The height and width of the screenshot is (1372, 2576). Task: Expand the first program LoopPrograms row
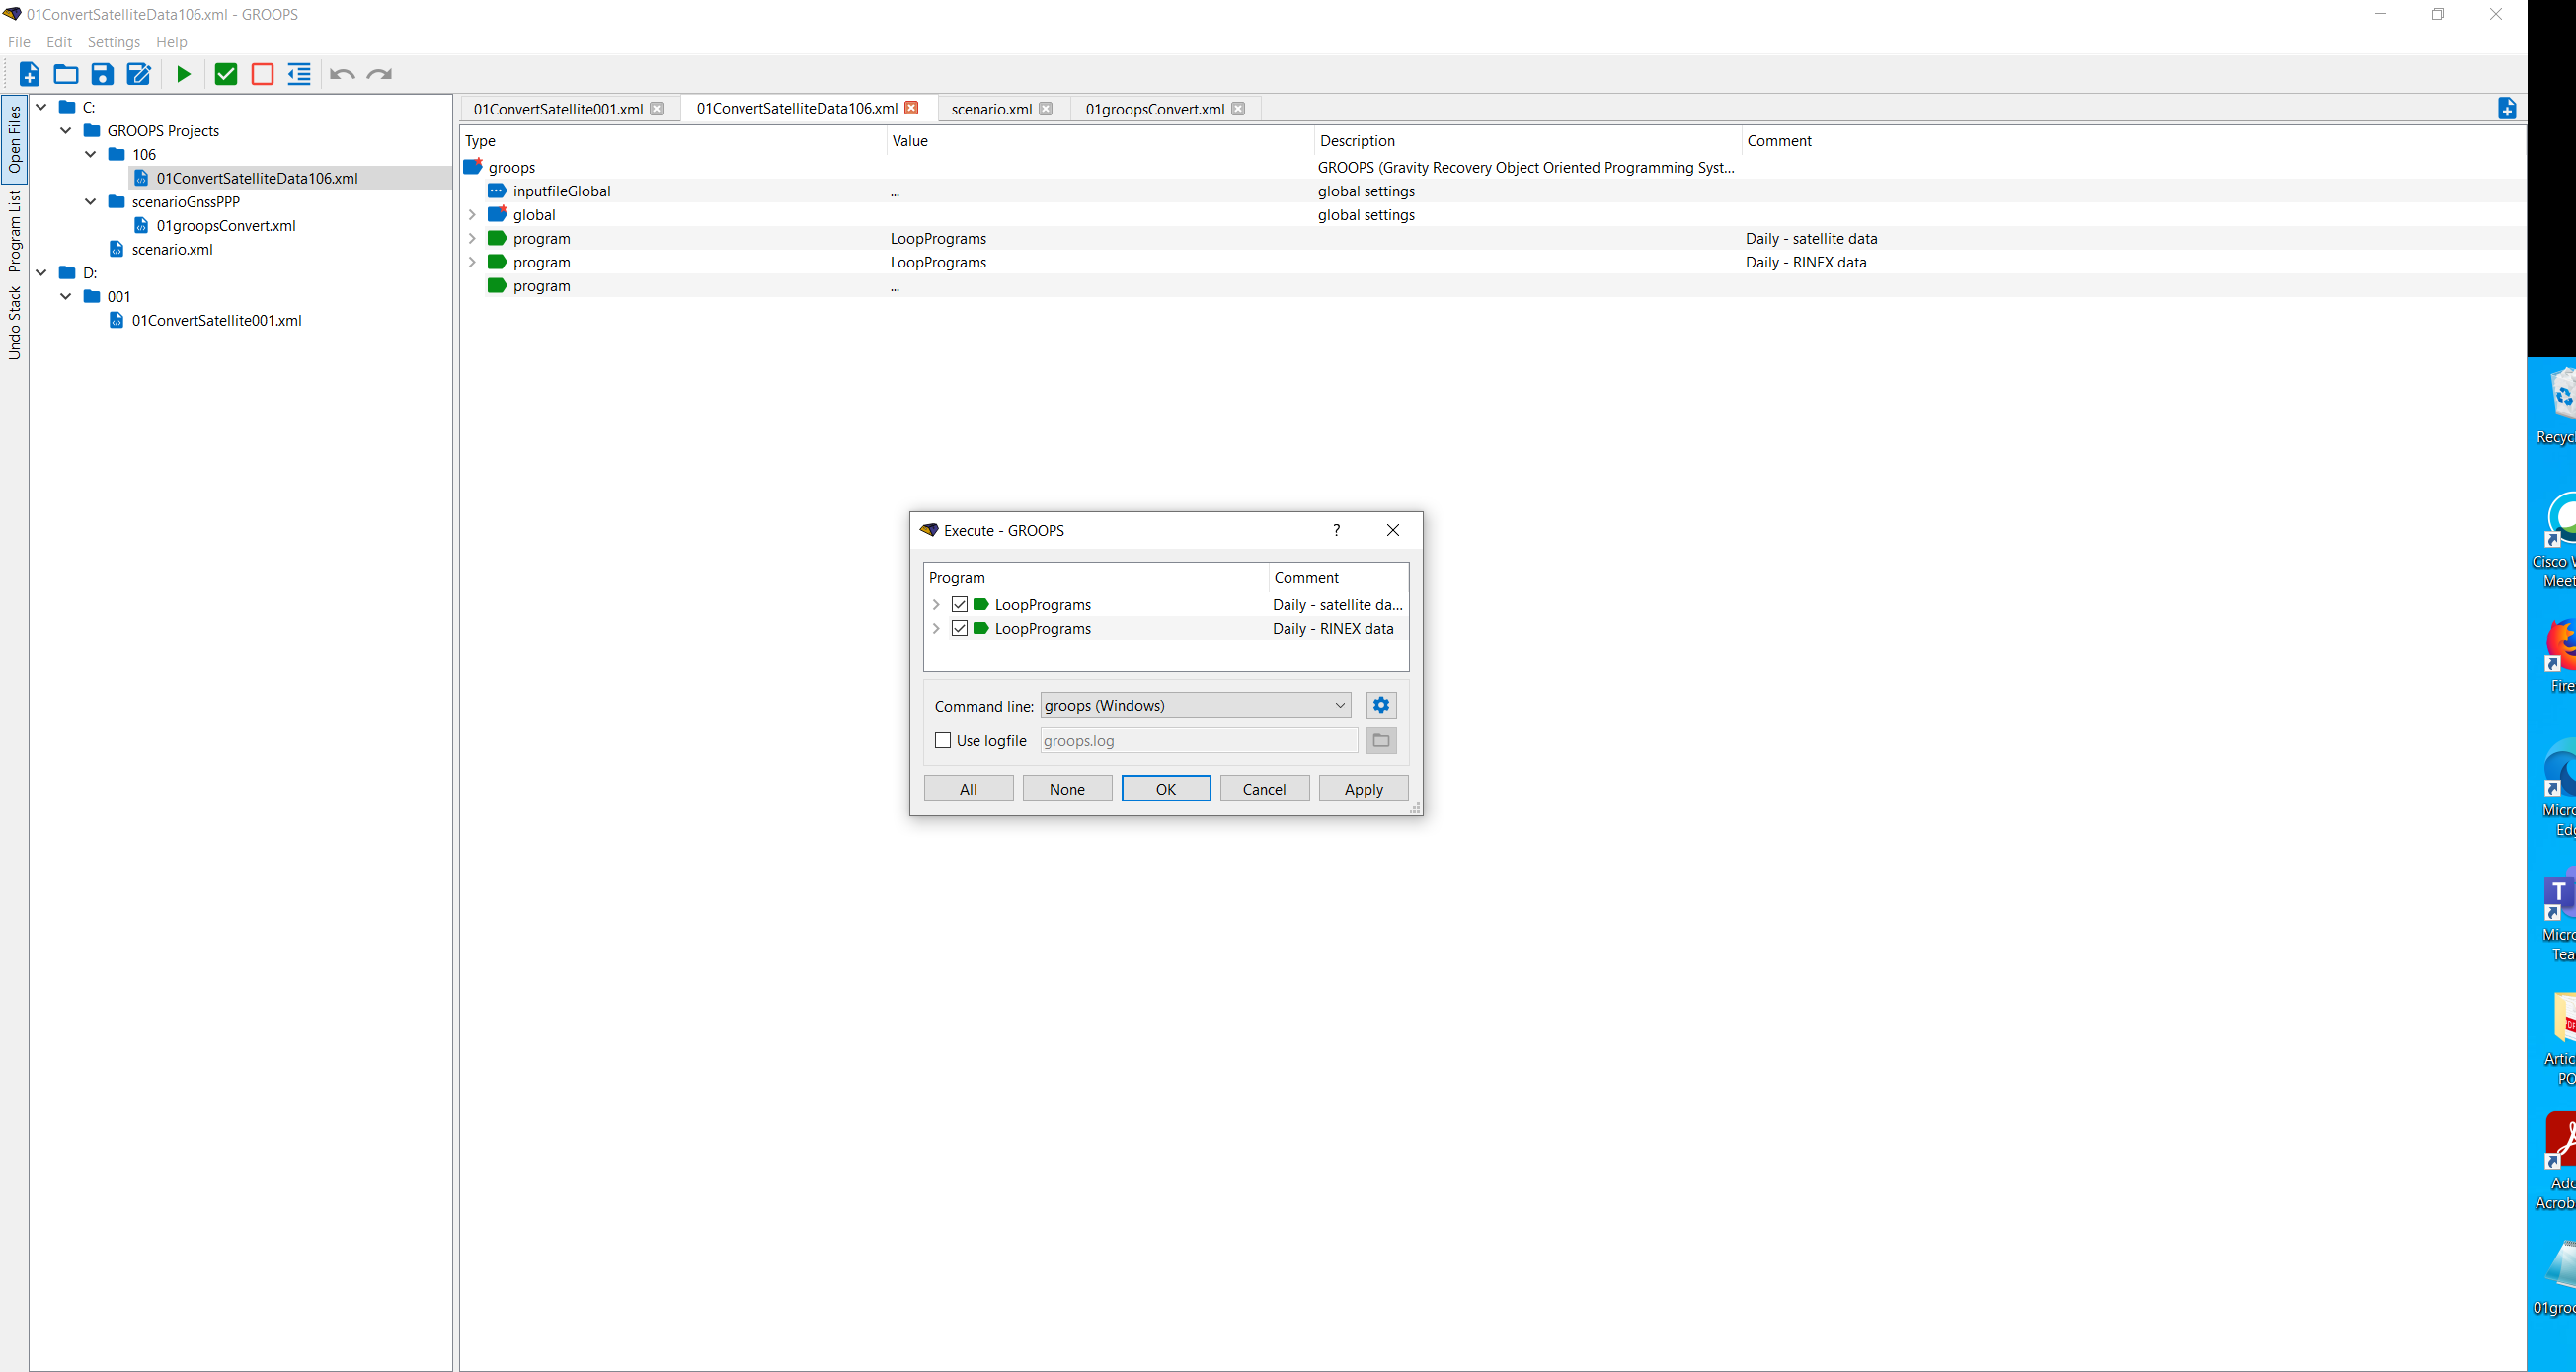pyautogui.click(x=936, y=604)
